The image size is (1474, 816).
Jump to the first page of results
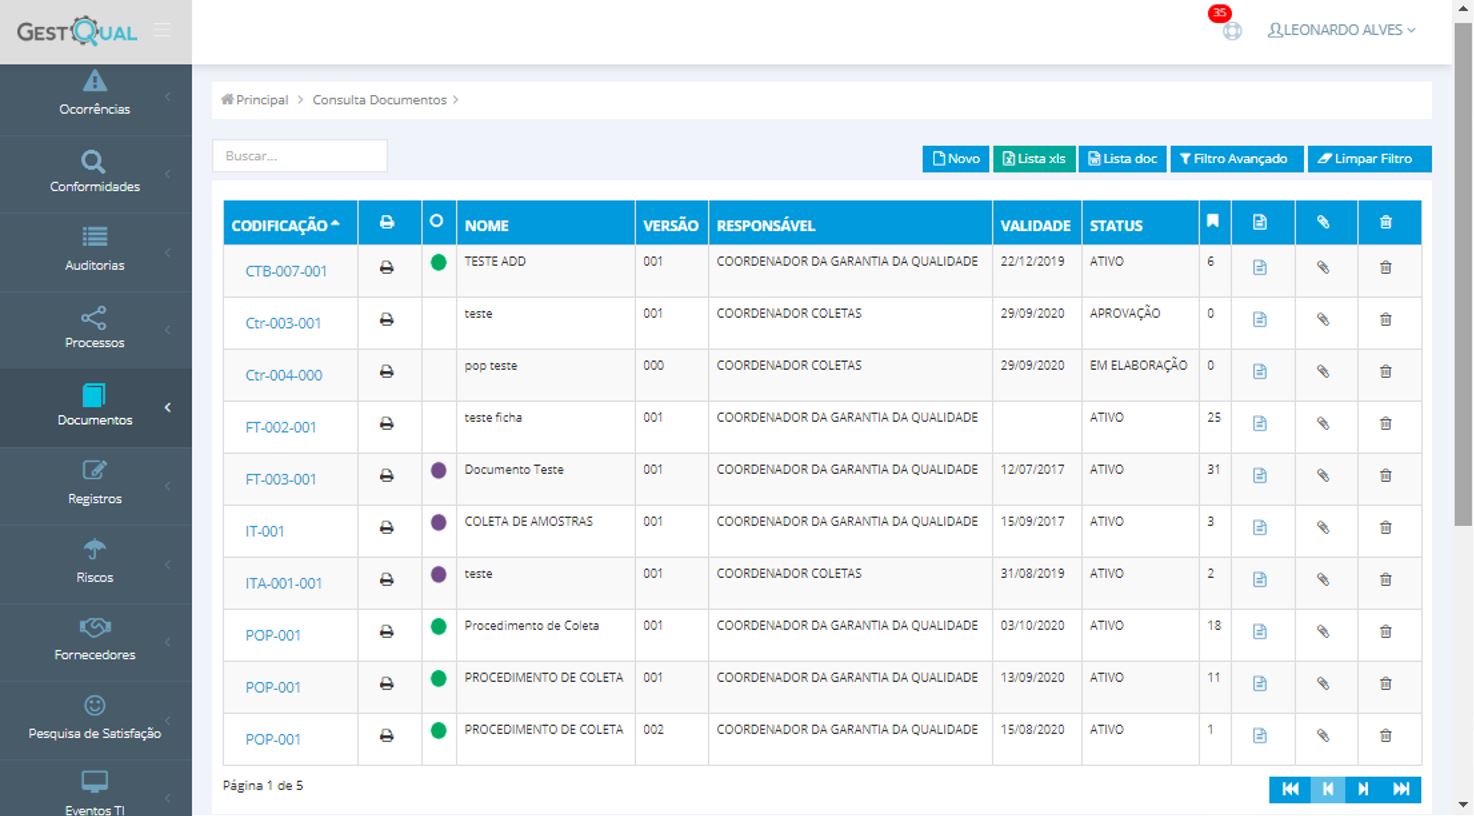[1290, 789]
